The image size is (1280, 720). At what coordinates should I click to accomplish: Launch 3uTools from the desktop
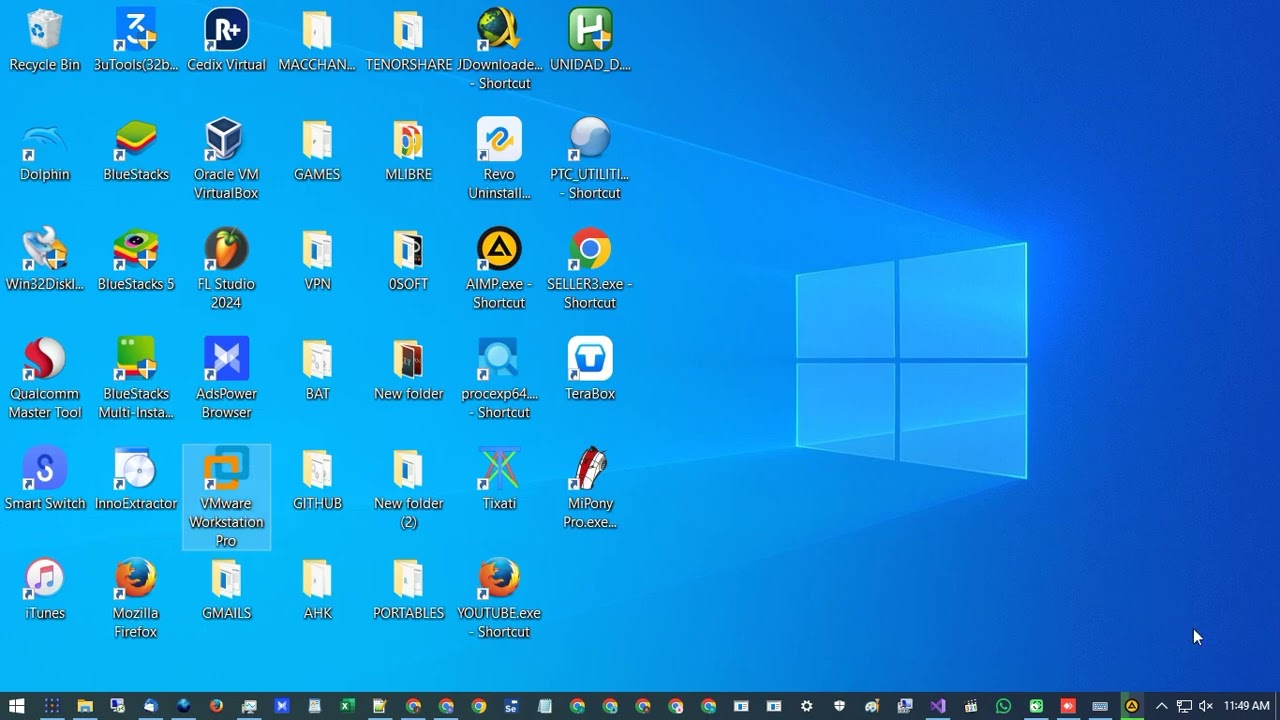(136, 41)
